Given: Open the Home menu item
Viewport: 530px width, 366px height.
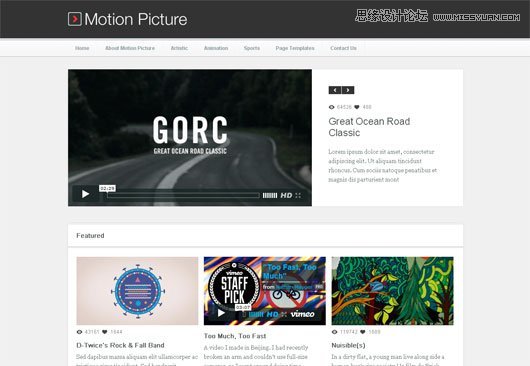Looking at the screenshot, I should click(82, 48).
